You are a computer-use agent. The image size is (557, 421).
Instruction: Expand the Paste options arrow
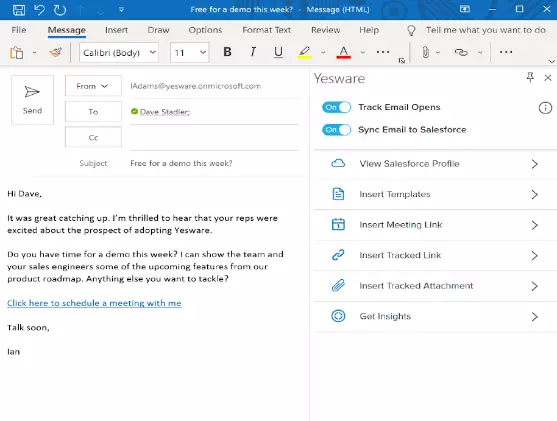34,53
